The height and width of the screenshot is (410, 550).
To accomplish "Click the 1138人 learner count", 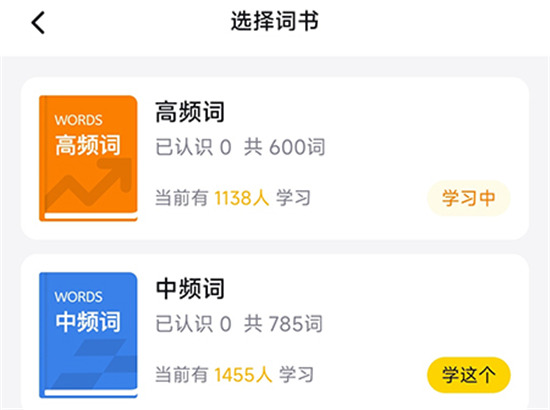I will (242, 198).
